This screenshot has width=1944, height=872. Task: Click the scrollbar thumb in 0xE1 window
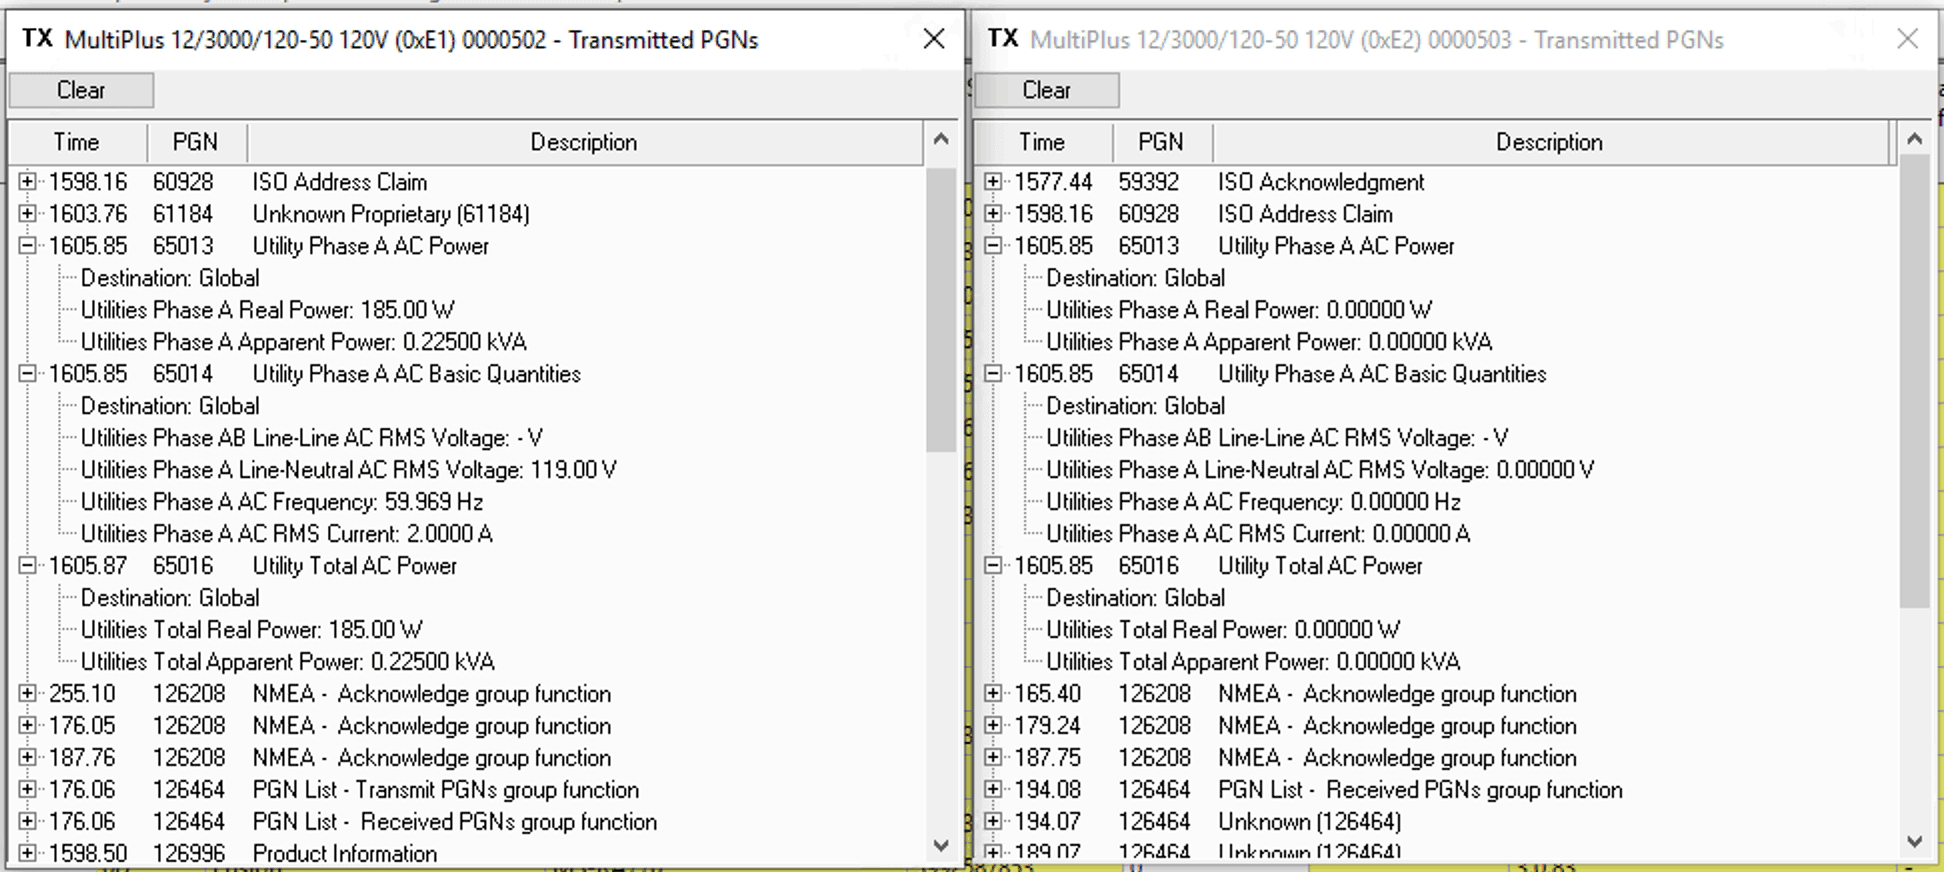(941, 310)
